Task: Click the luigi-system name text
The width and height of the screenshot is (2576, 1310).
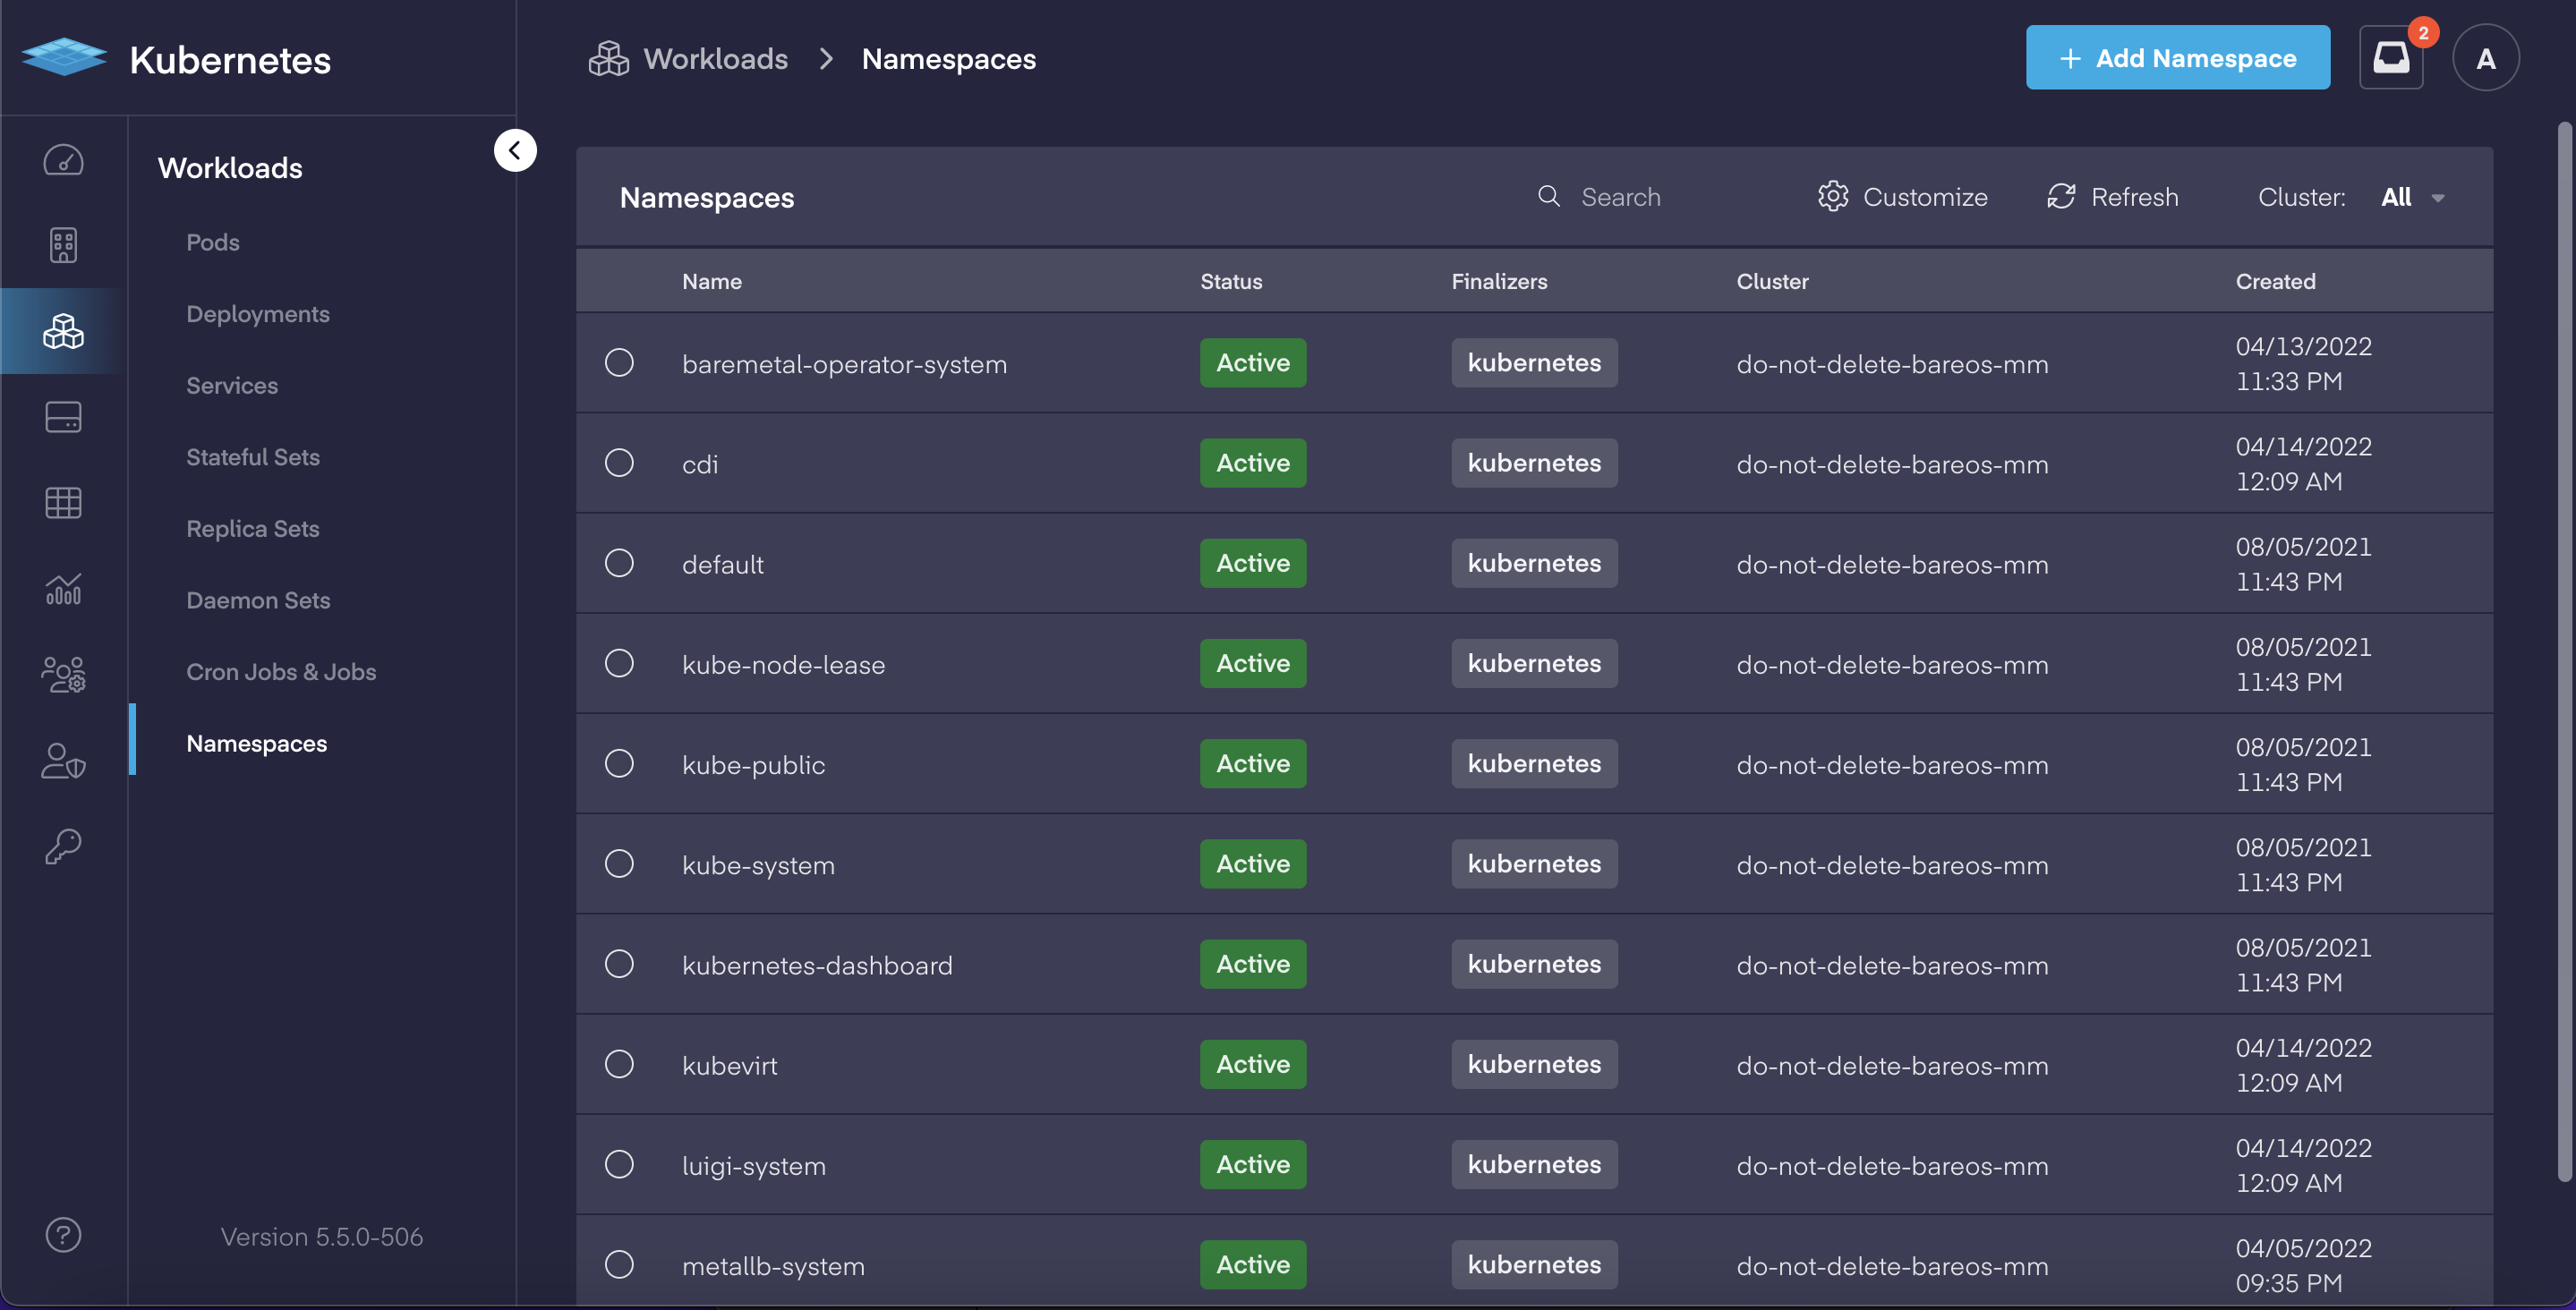Action: (754, 1165)
